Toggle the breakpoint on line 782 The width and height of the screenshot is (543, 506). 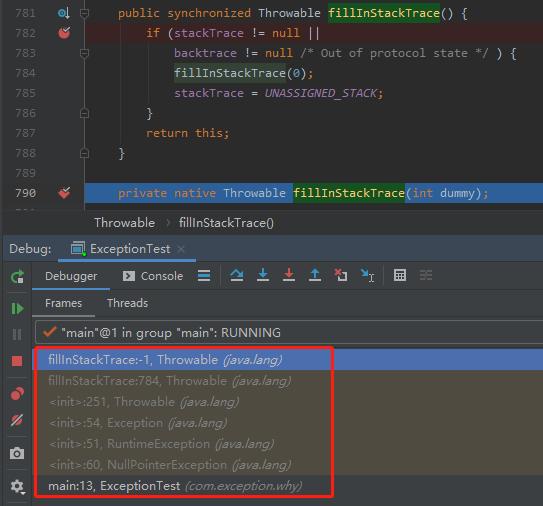(64, 33)
